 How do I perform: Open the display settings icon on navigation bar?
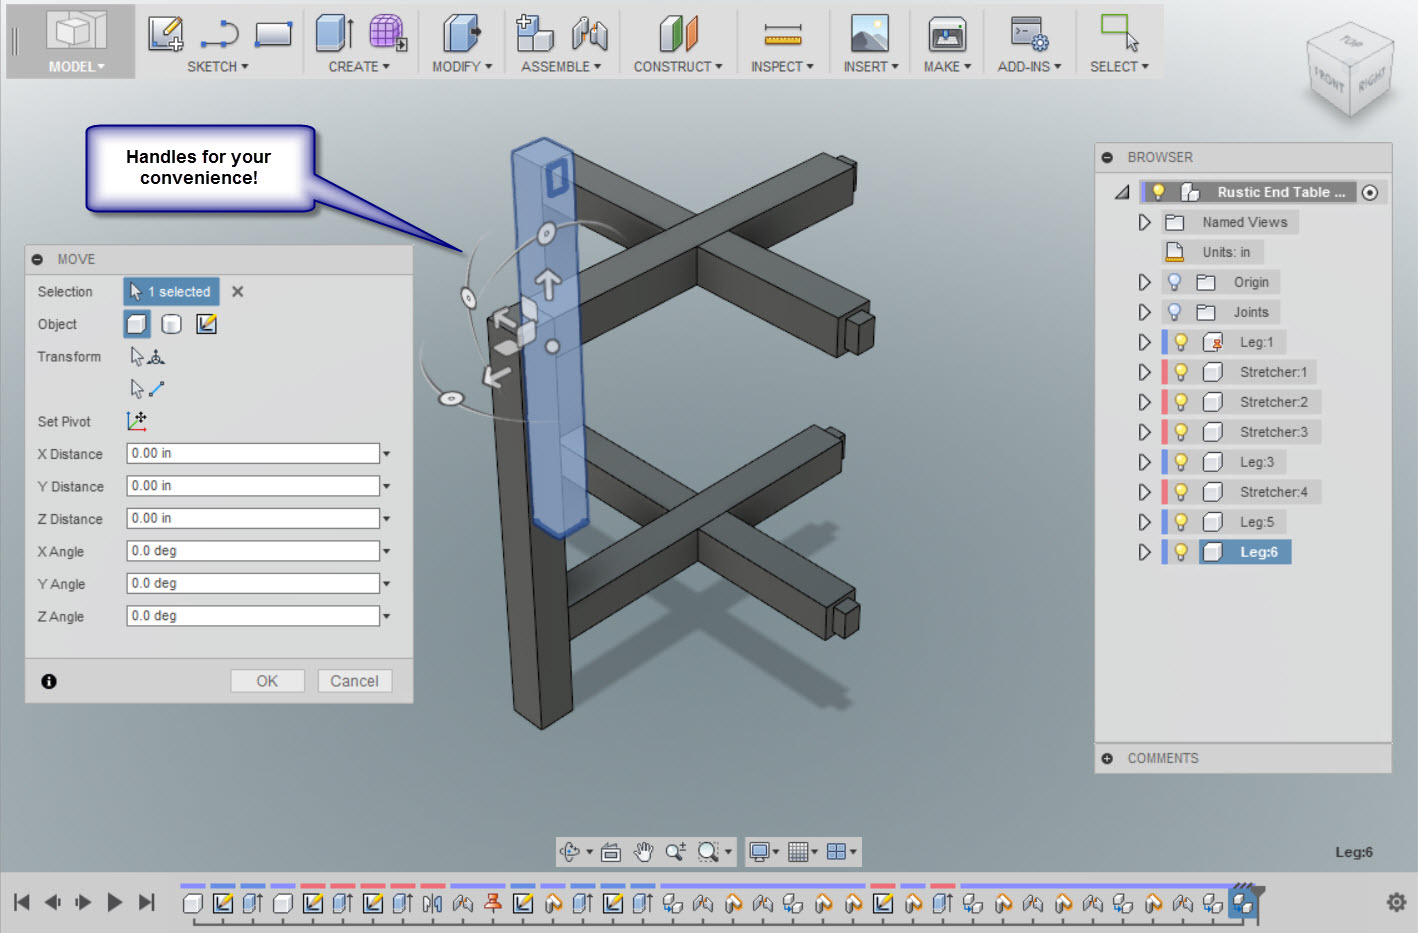tap(761, 851)
